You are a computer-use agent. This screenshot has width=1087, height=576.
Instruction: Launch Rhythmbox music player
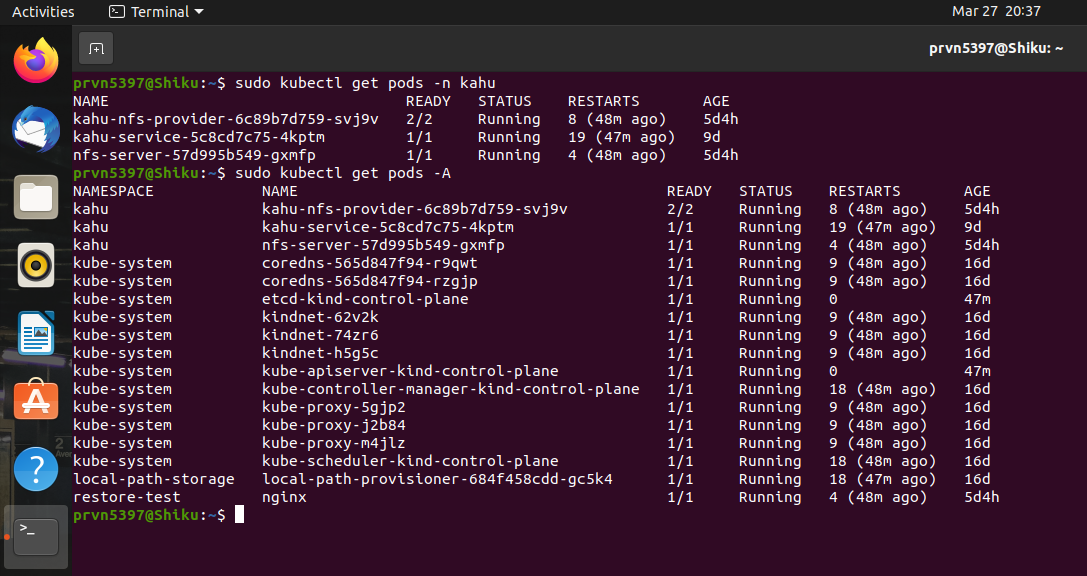tap(35, 265)
